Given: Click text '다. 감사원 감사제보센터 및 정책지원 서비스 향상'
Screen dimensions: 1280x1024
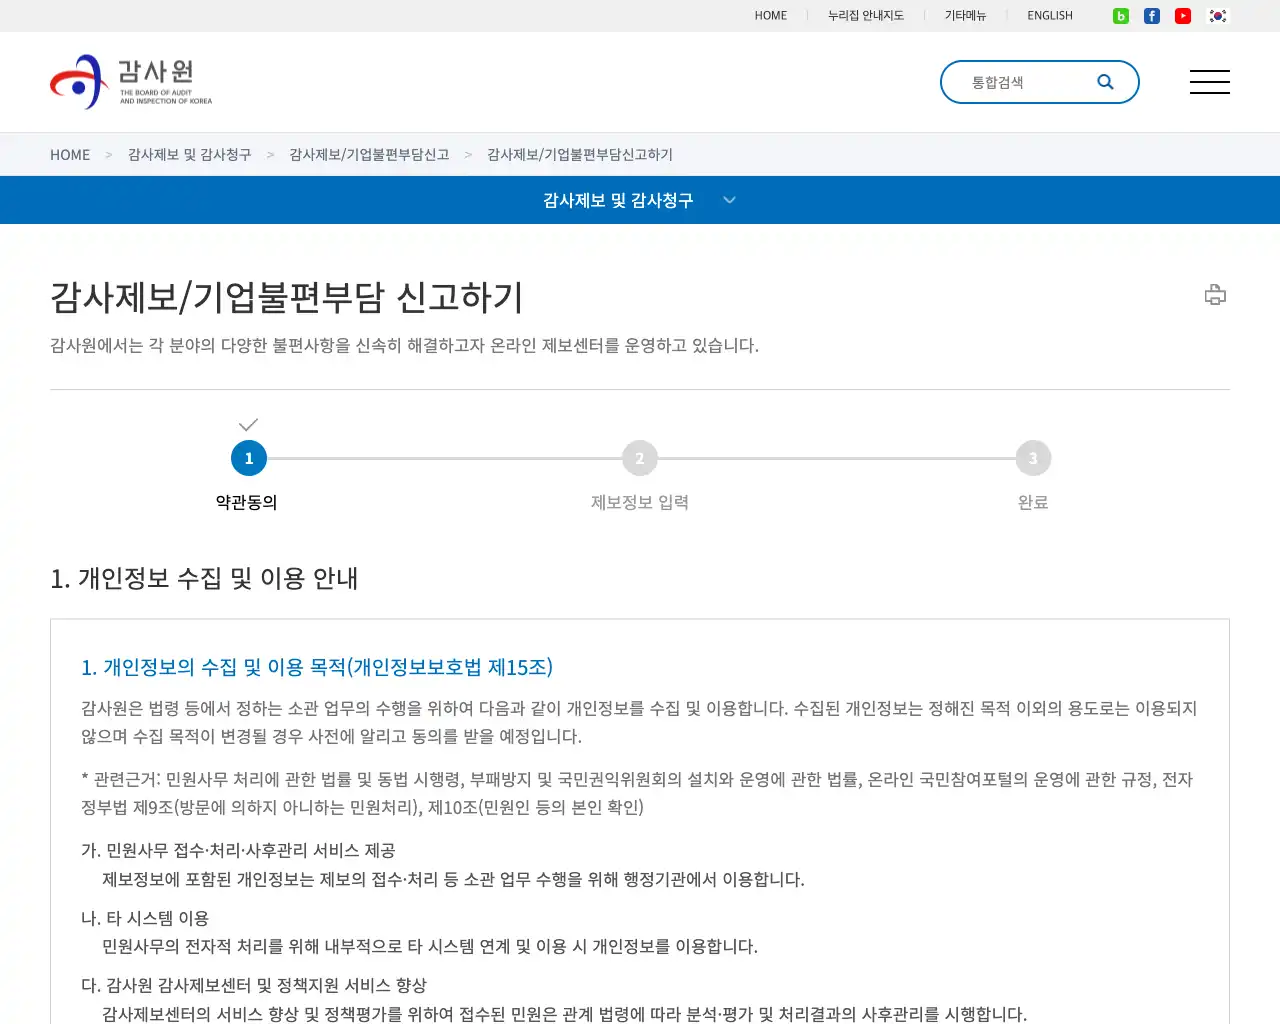Looking at the screenshot, I should point(254,985).
